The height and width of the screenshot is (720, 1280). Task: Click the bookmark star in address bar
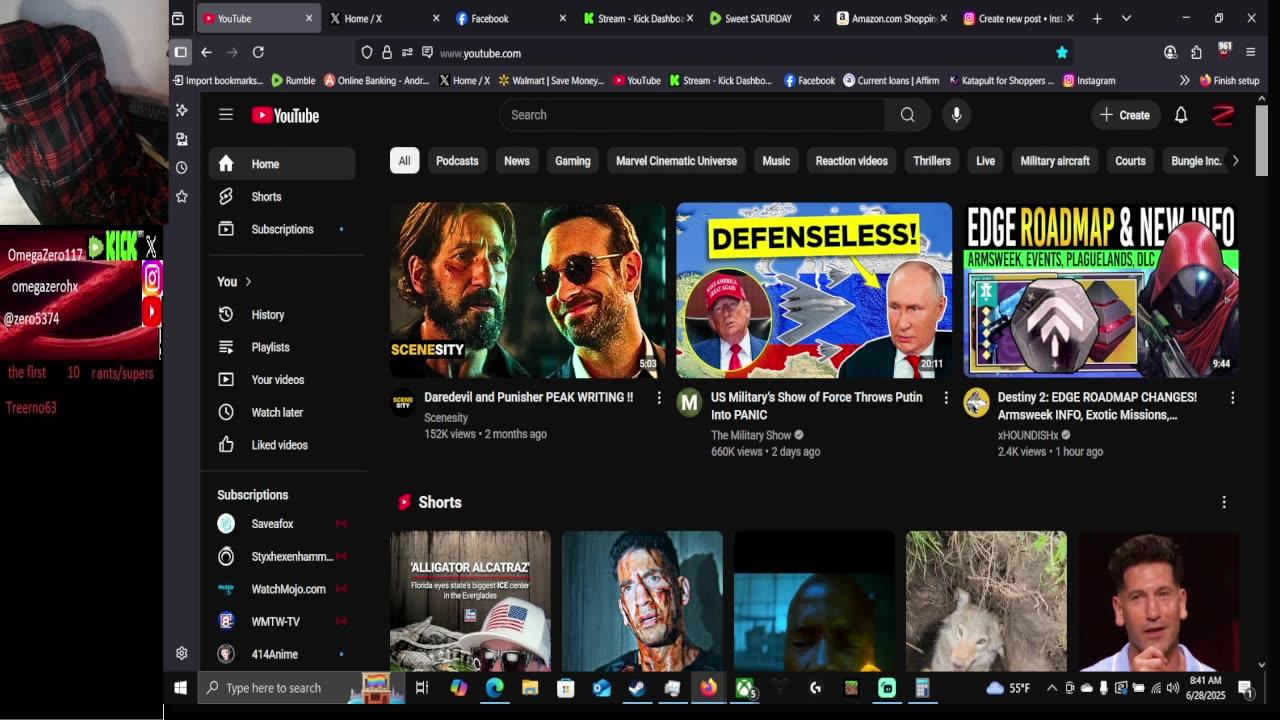click(x=1062, y=53)
